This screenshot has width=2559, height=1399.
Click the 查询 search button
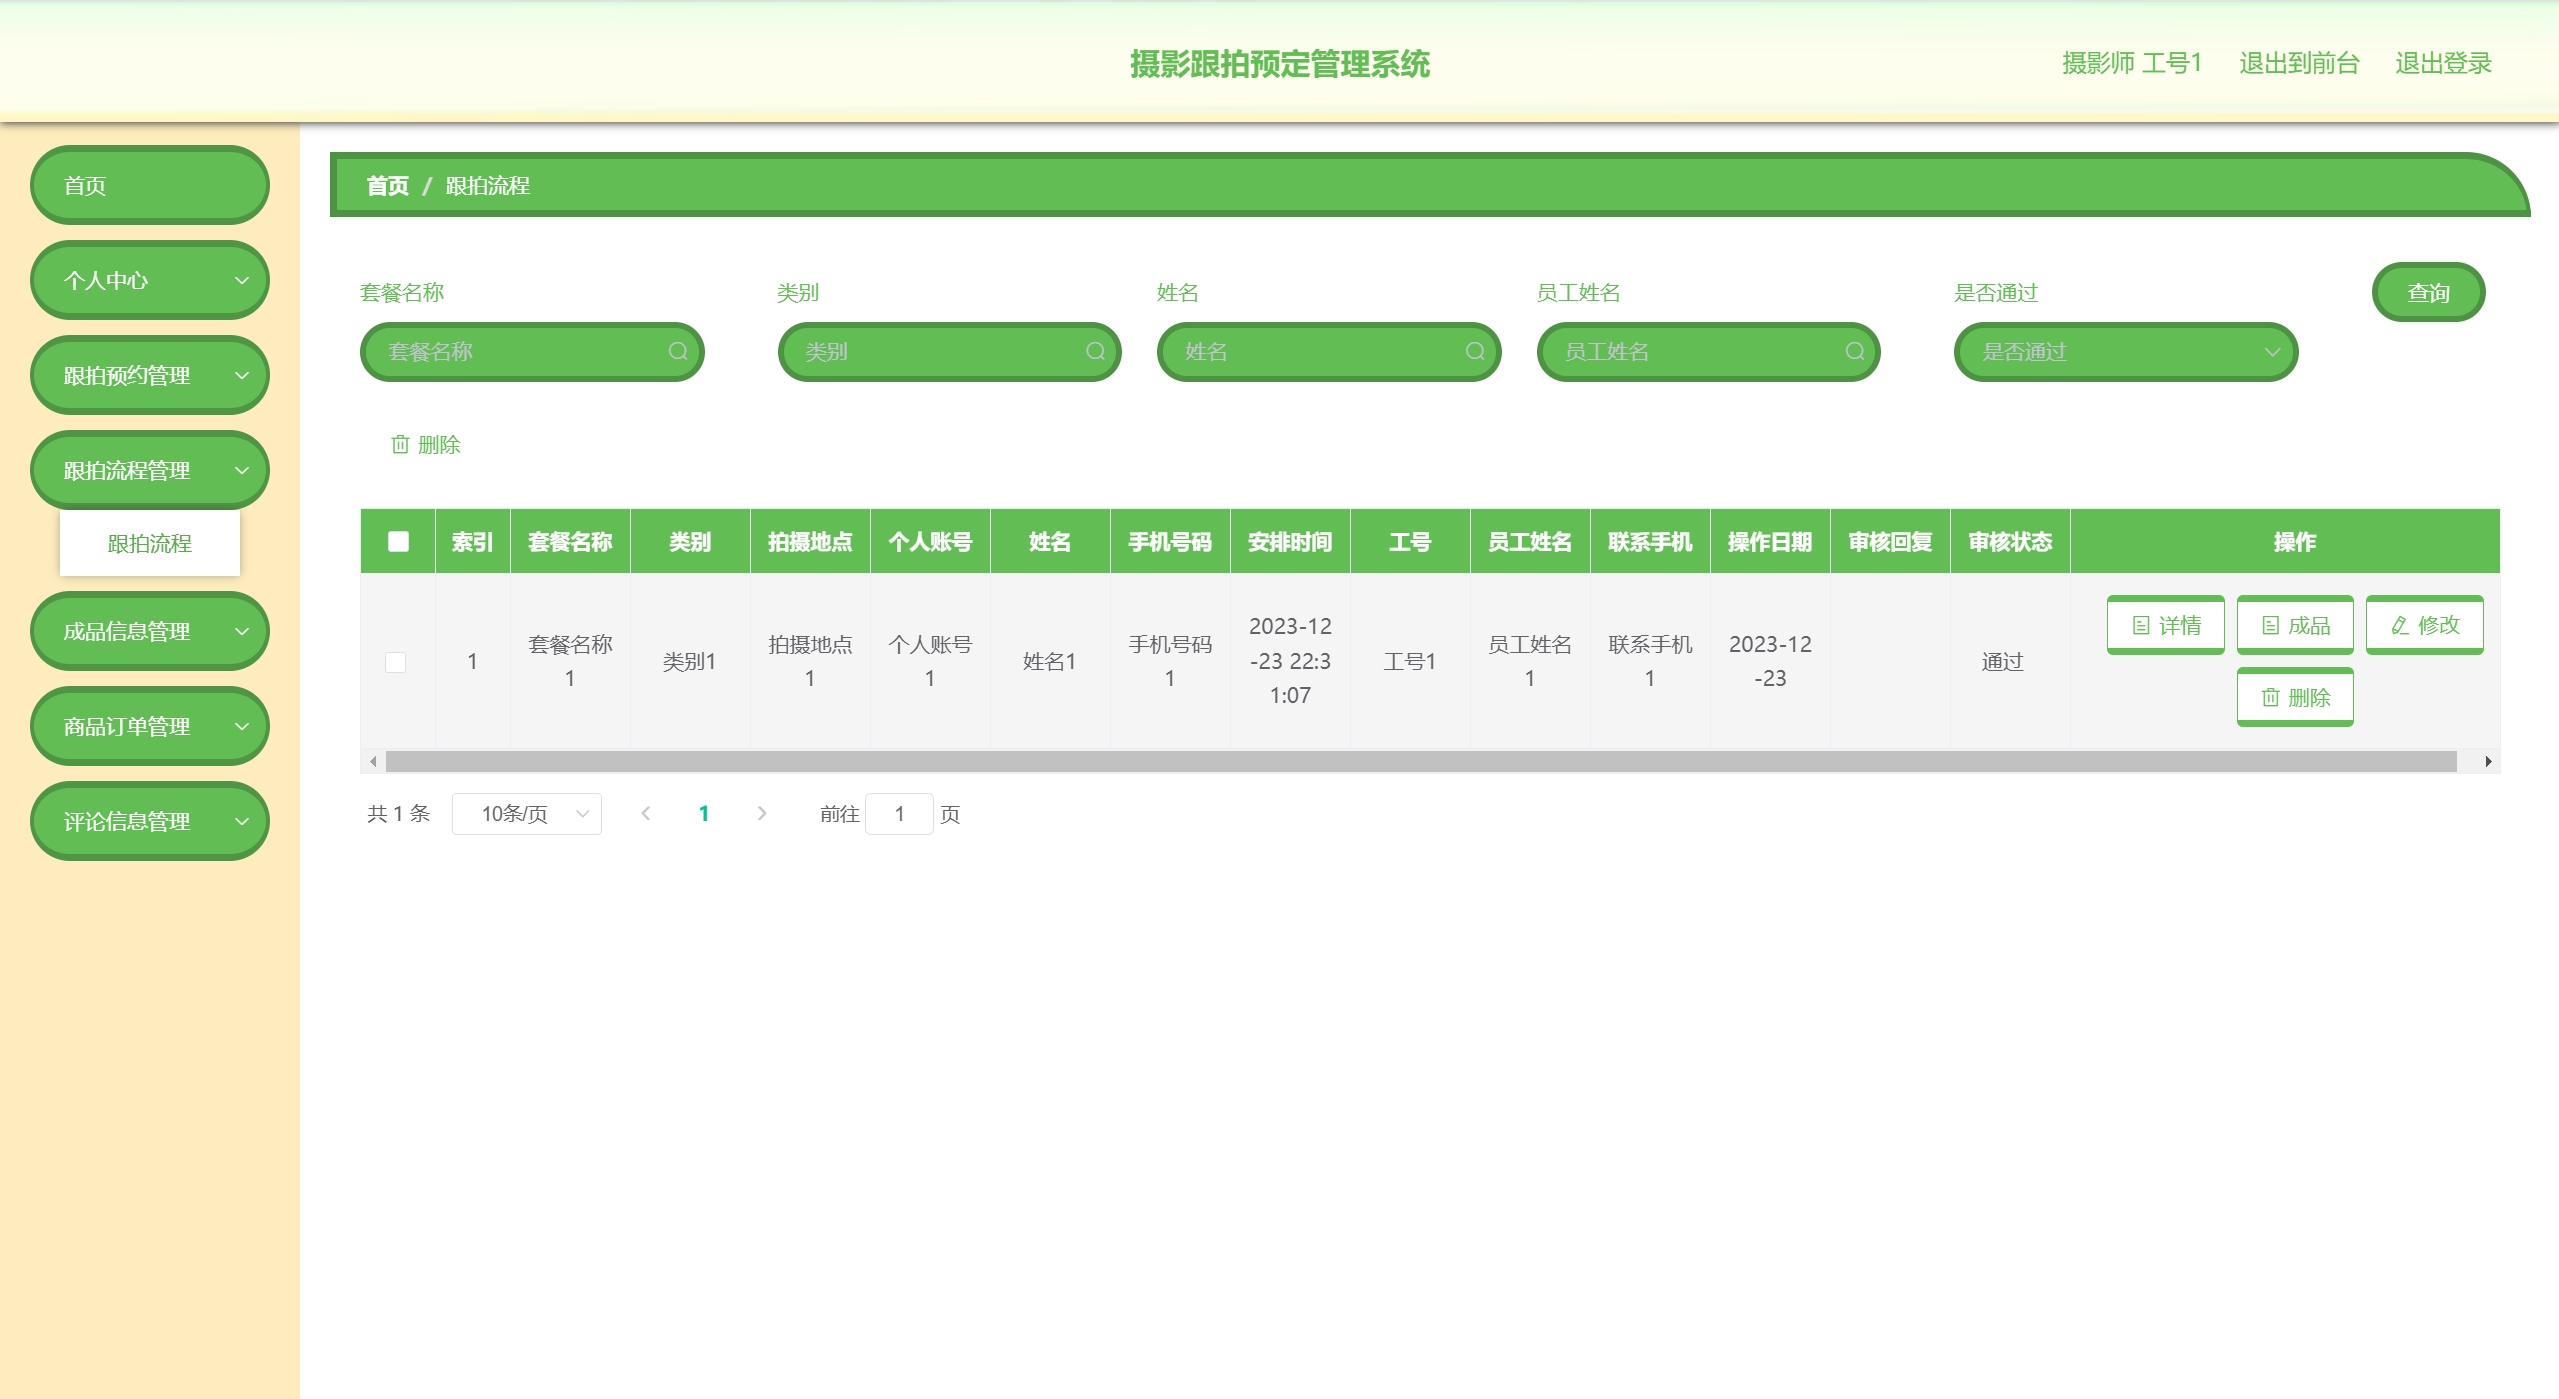[2427, 292]
